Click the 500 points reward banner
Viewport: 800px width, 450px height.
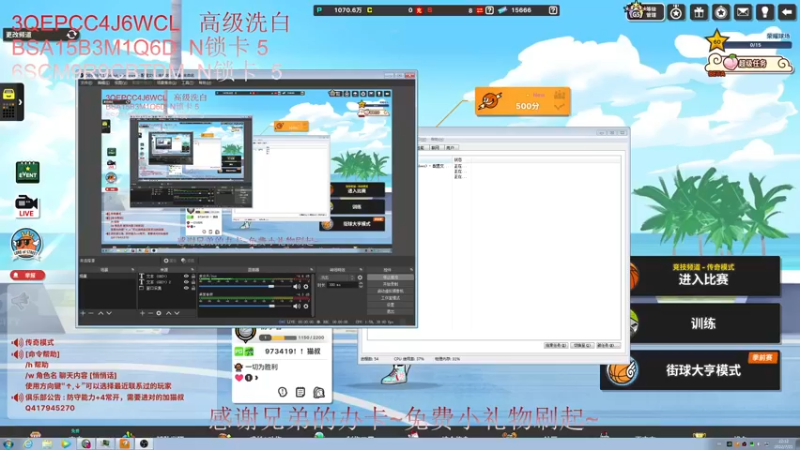pyautogui.click(x=522, y=101)
